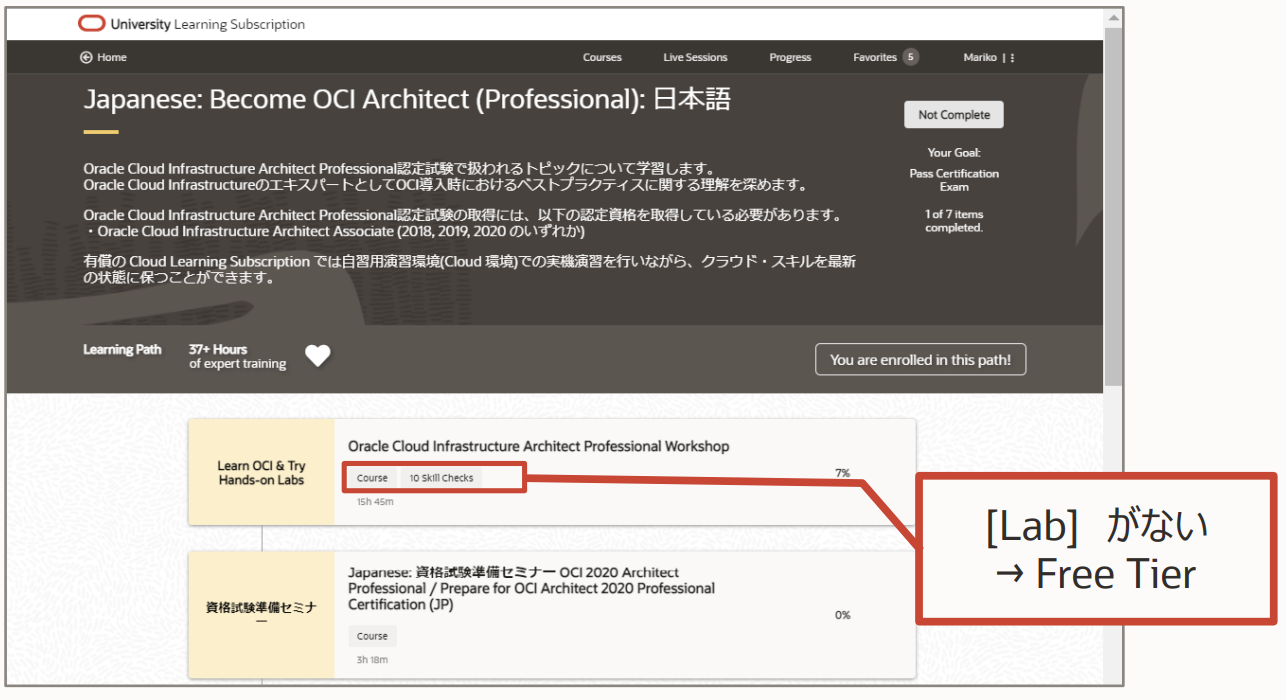Screen dimensions: 1286x700
Task: Open the Courses menu item
Action: click(x=602, y=58)
